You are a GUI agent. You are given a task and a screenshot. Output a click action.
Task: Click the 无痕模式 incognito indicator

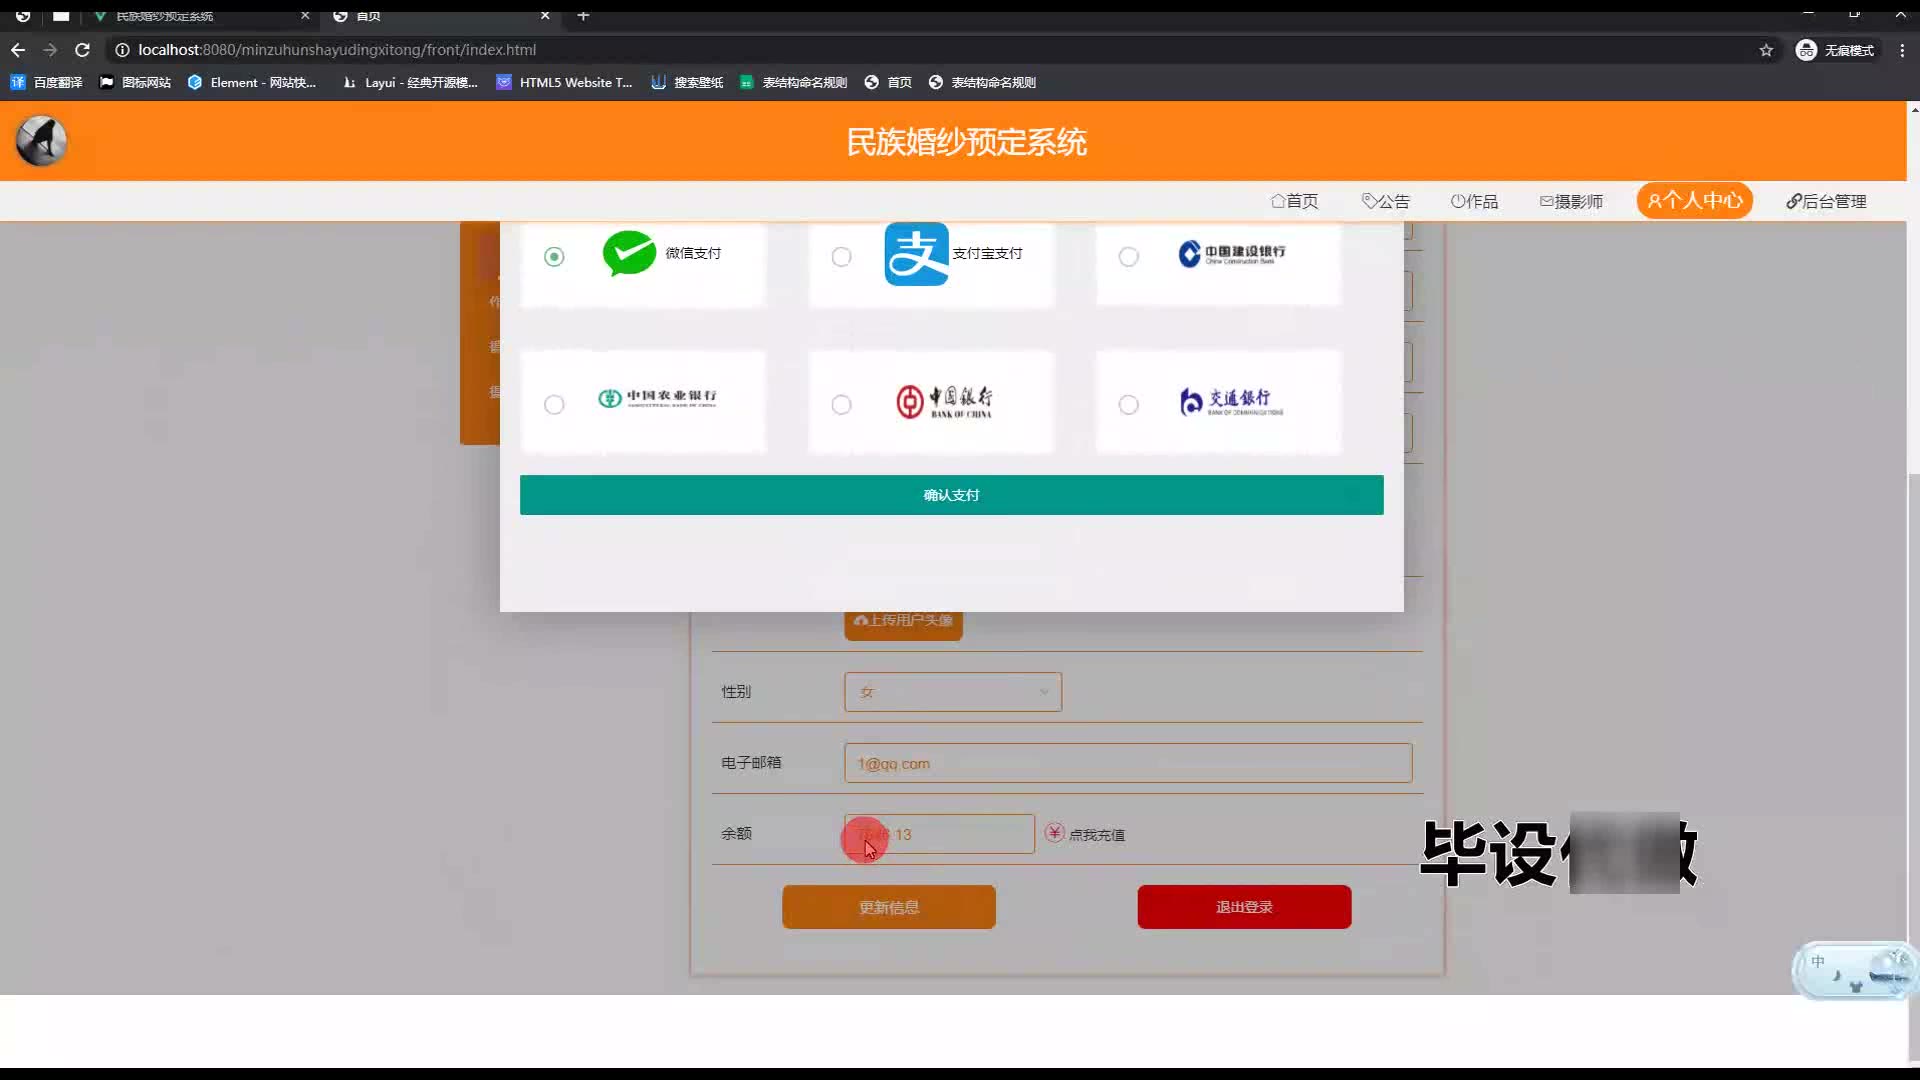tap(1835, 50)
